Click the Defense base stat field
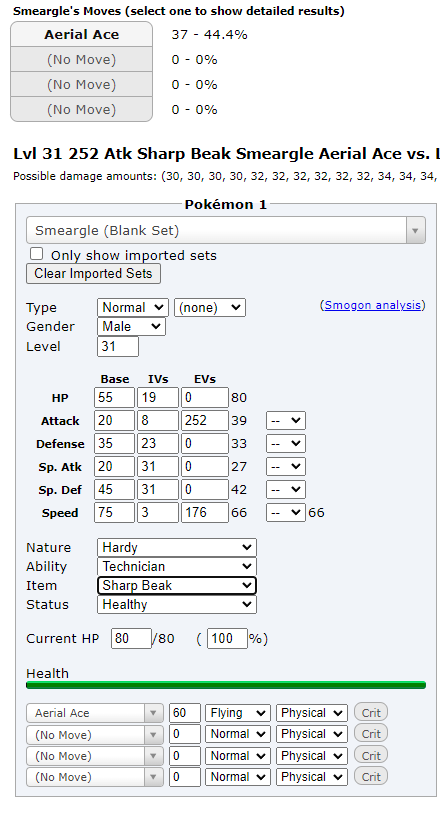 115,444
